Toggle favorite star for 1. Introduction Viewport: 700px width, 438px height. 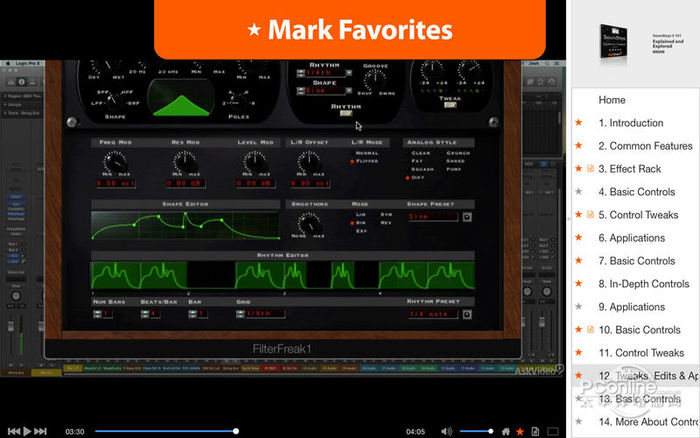pyautogui.click(x=579, y=122)
